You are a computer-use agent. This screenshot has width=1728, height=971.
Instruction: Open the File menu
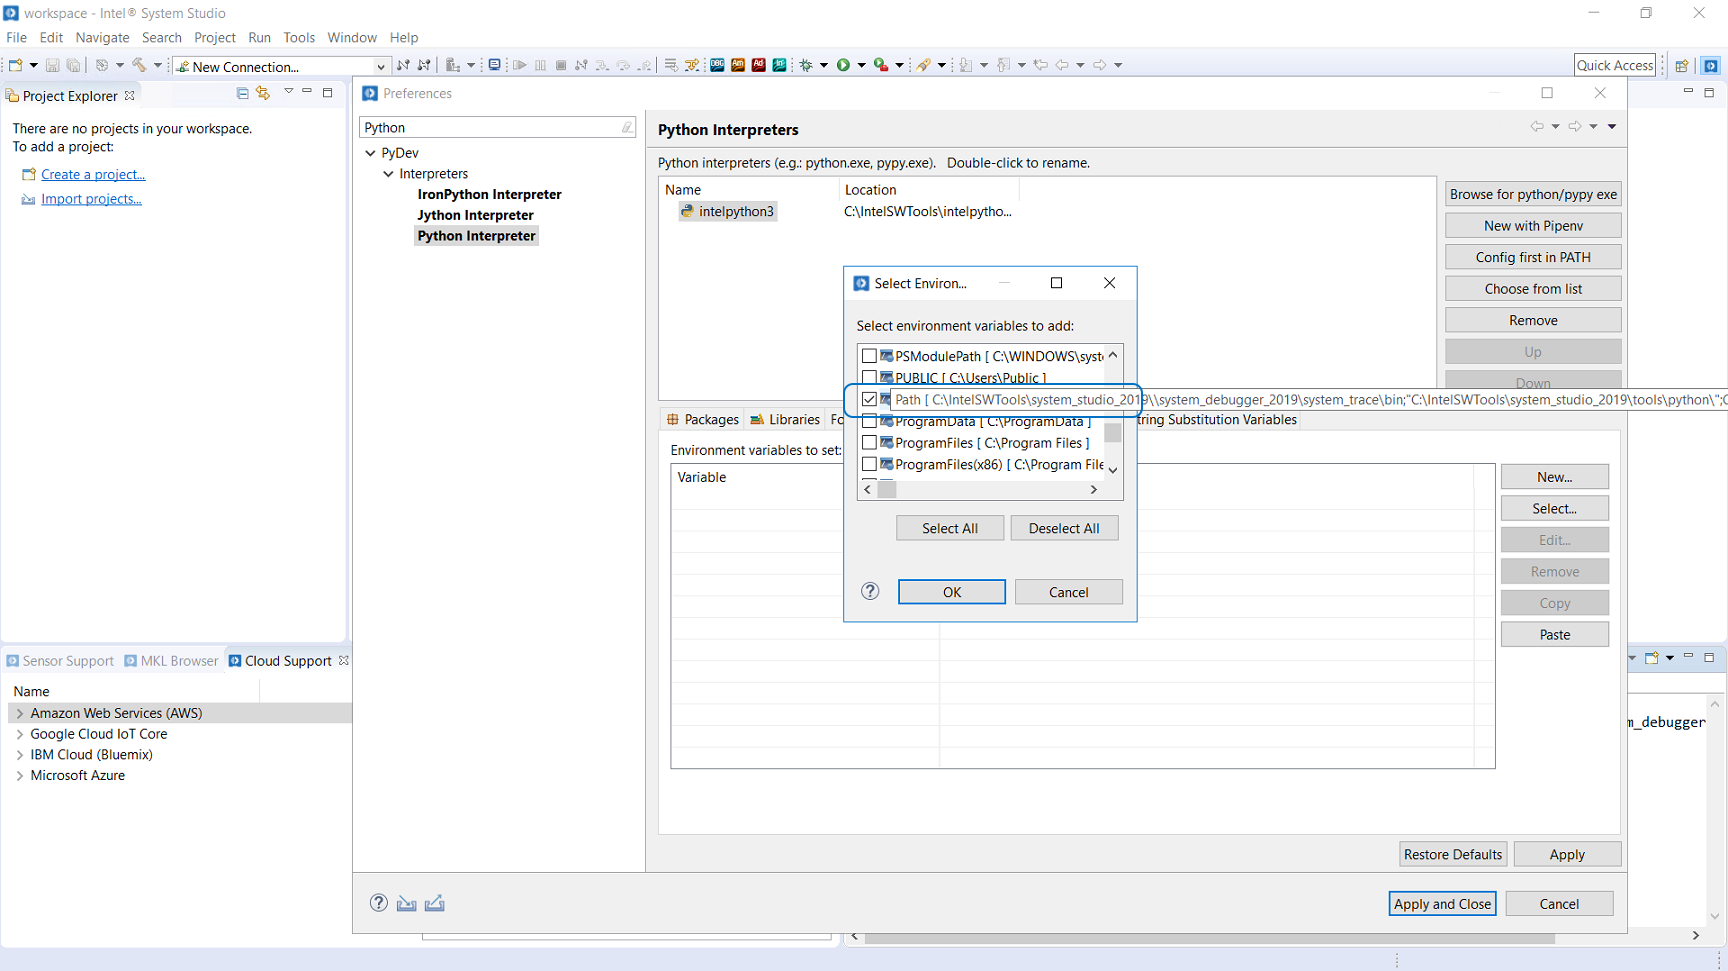[17, 37]
